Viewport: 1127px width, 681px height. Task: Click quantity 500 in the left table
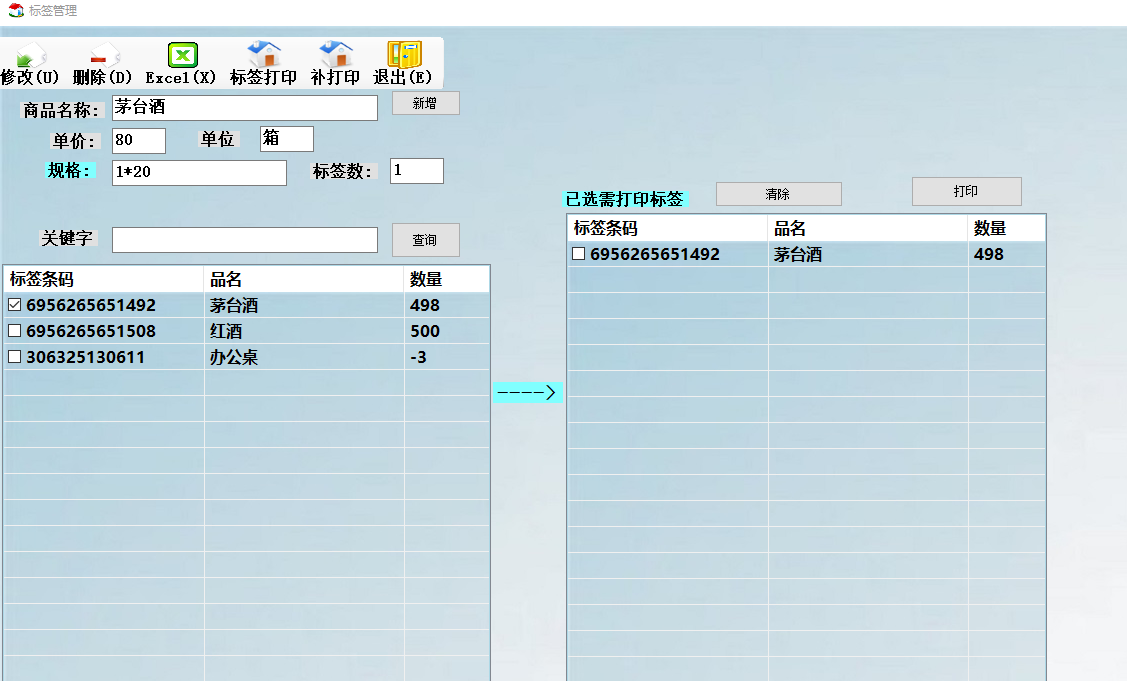coord(425,331)
